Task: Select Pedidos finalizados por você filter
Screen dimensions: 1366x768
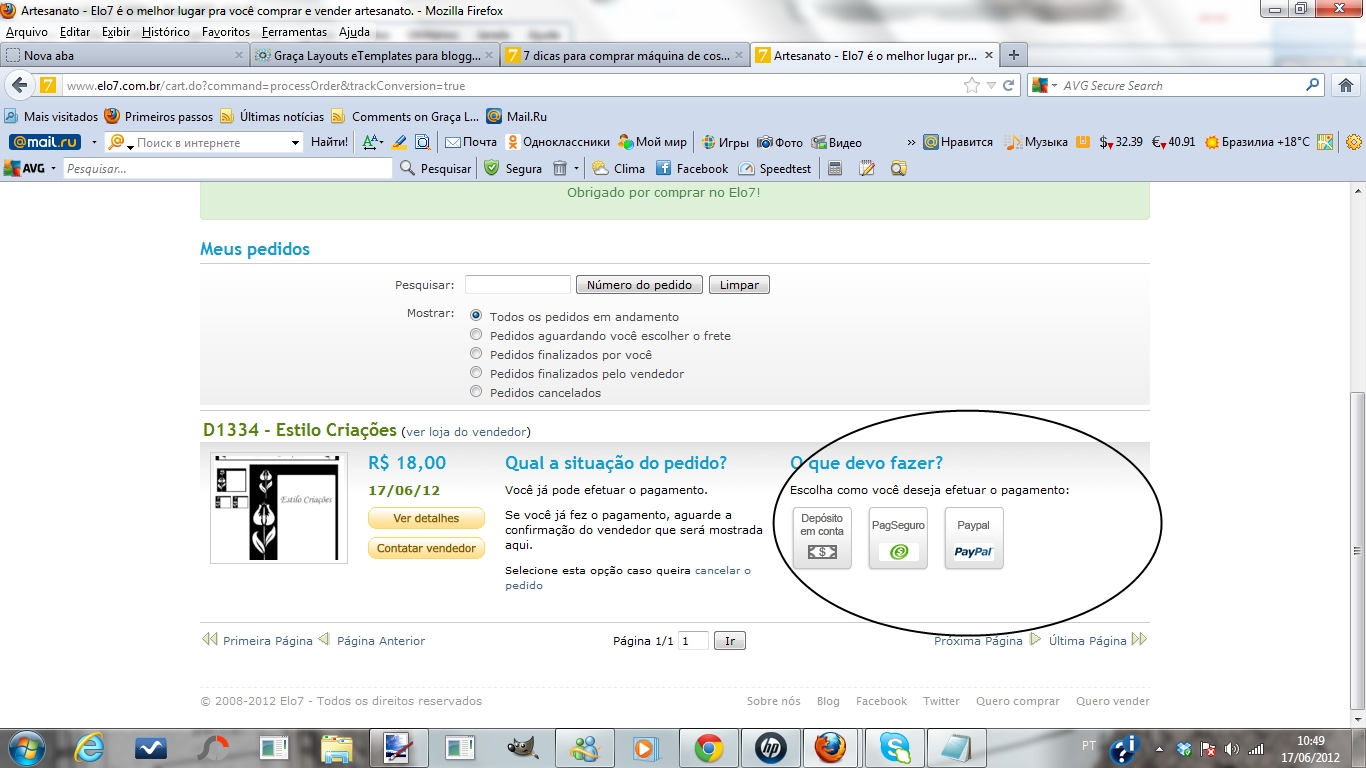Action: point(476,354)
